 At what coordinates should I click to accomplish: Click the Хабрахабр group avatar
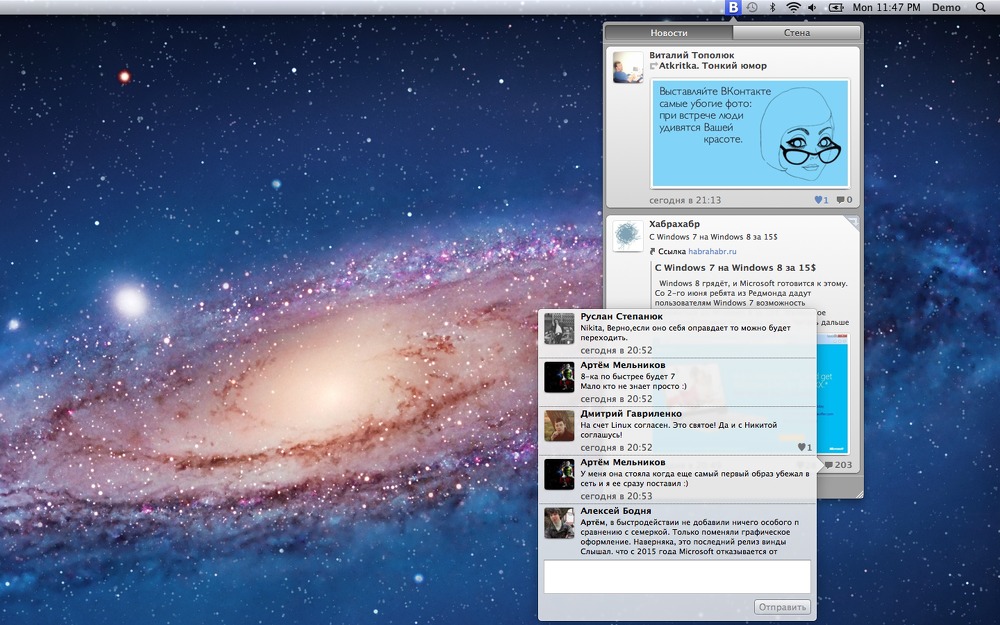628,236
